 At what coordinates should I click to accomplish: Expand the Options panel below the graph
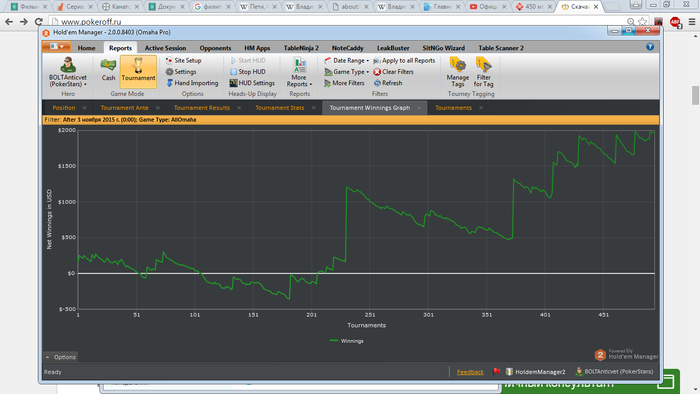61,357
